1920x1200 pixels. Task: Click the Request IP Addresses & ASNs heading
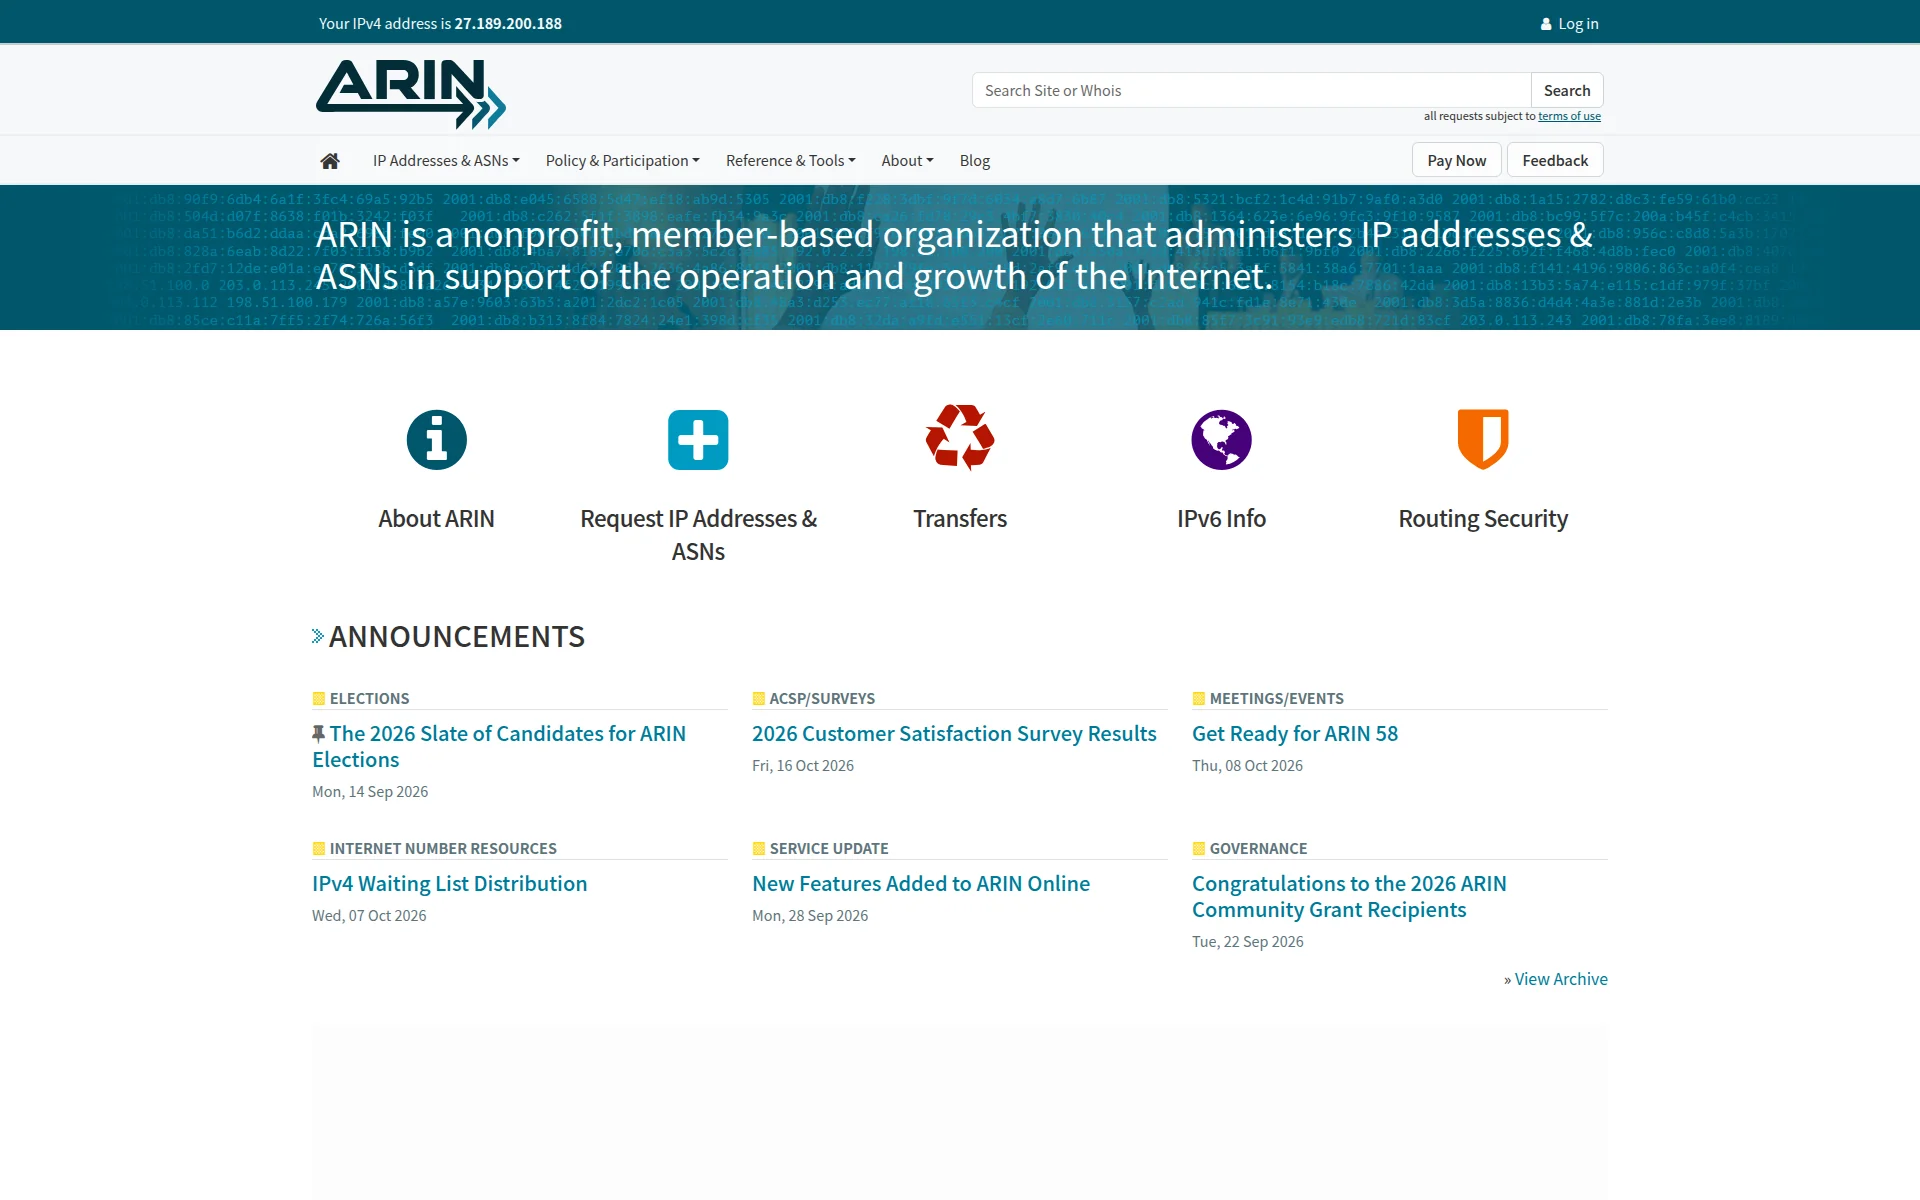pyautogui.click(x=698, y=535)
